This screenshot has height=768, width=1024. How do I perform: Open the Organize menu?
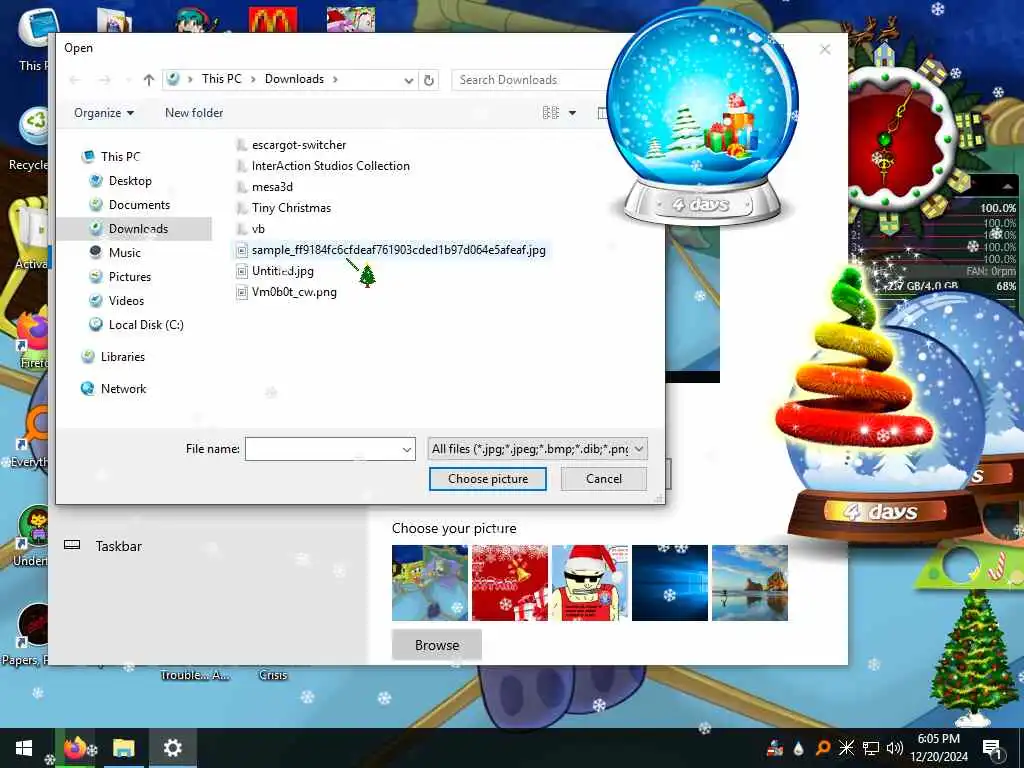click(104, 113)
